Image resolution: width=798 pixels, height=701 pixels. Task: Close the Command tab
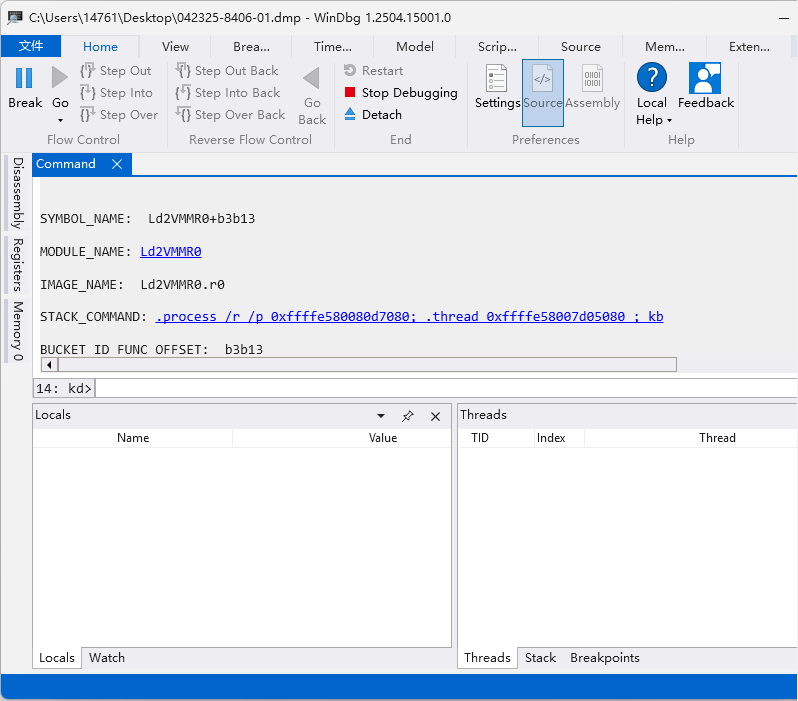[117, 164]
